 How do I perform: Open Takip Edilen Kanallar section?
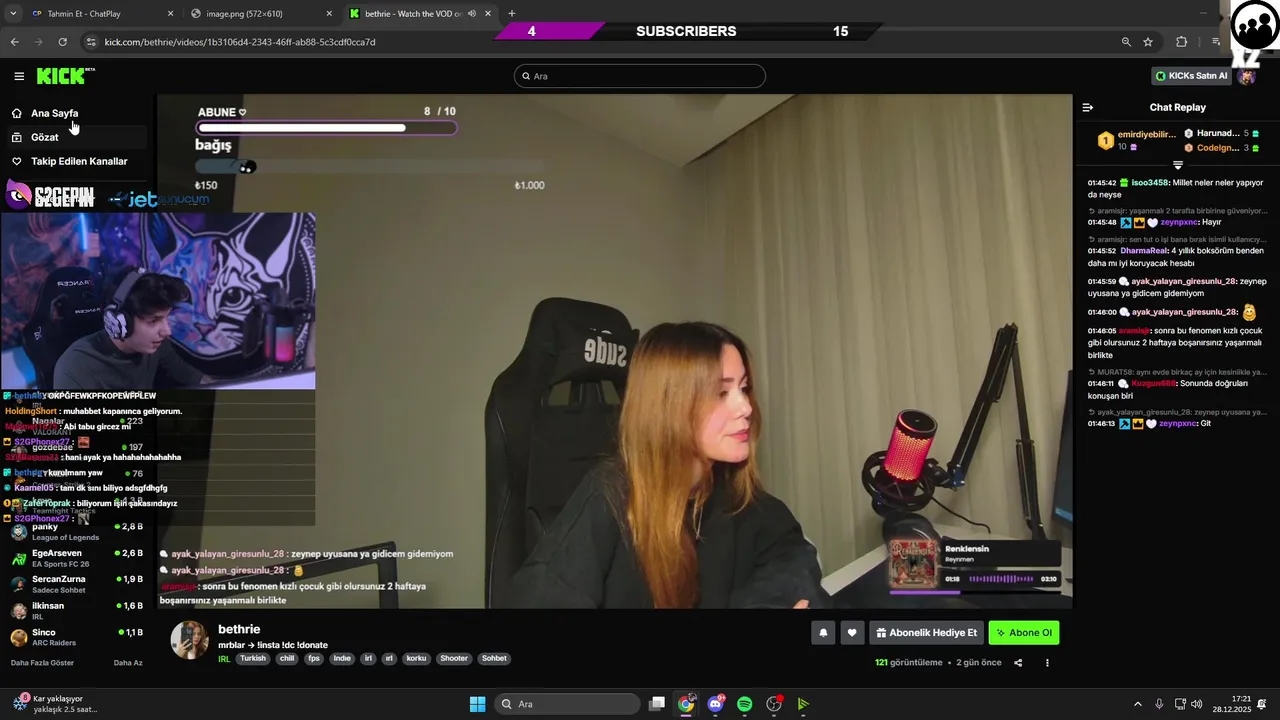coord(79,161)
